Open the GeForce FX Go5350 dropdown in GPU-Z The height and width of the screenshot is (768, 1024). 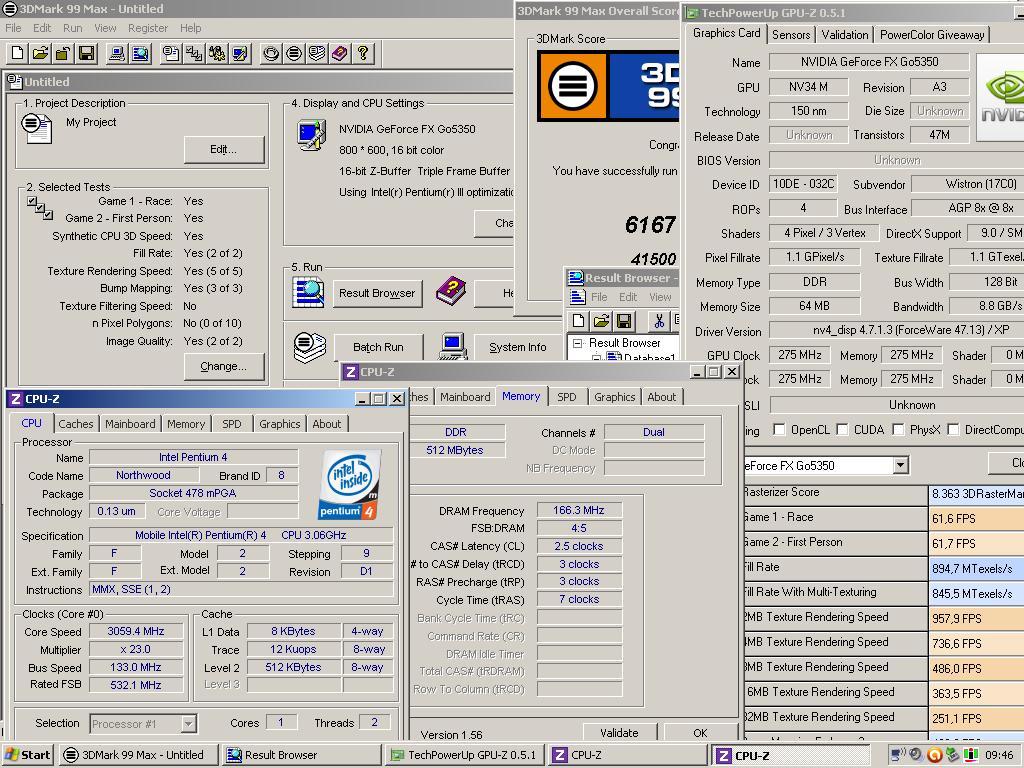901,466
